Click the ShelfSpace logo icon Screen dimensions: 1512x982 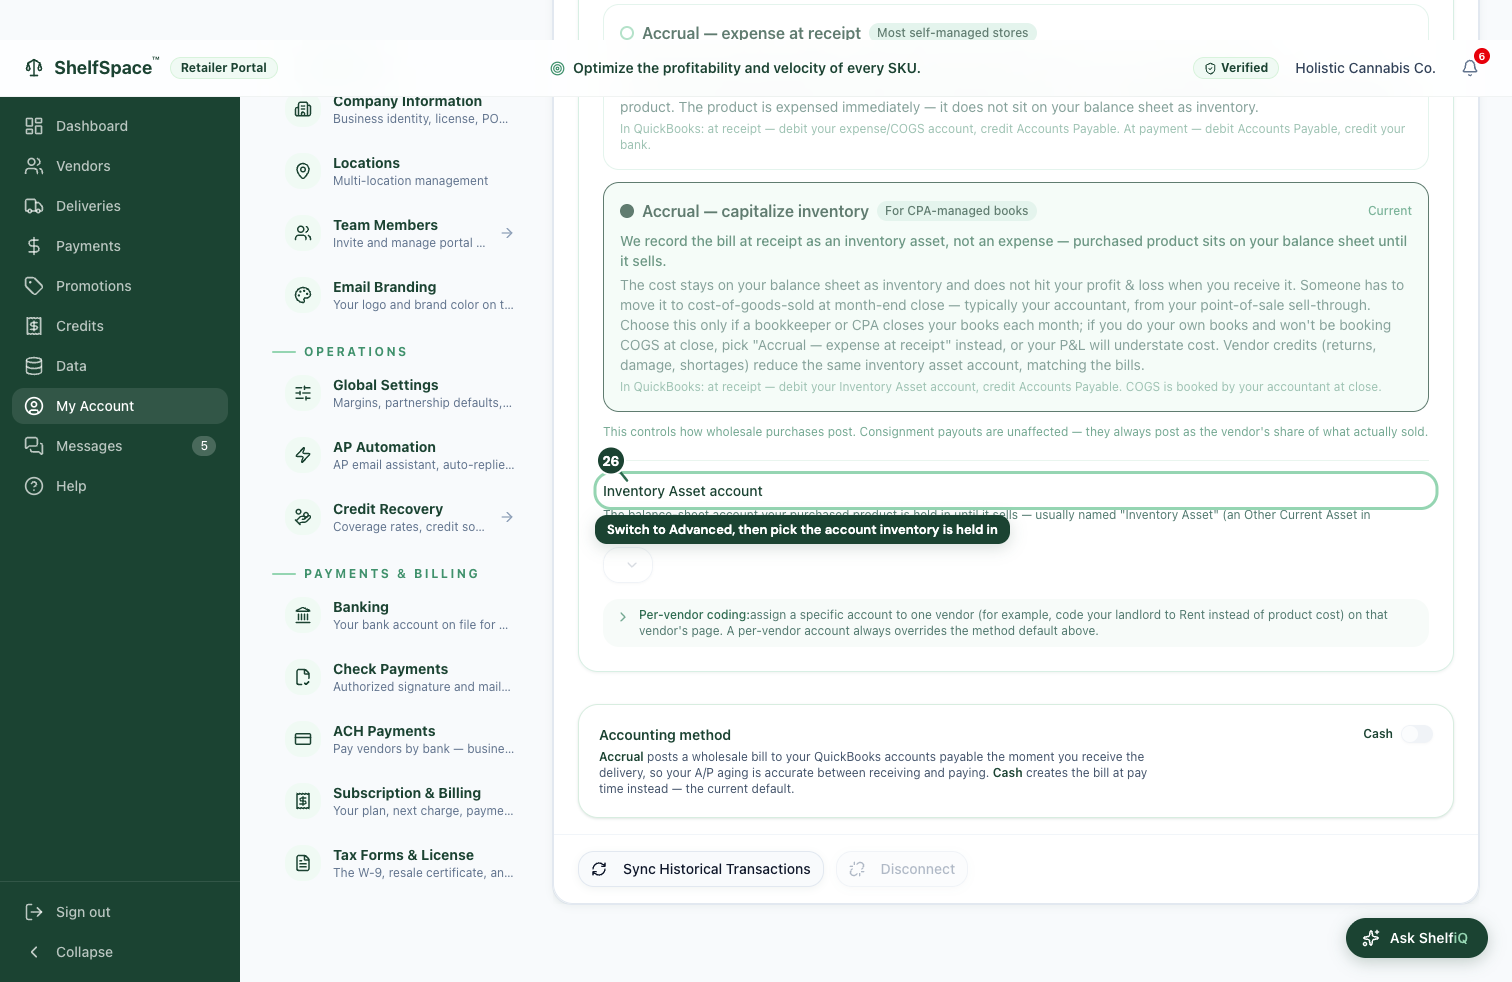click(34, 68)
